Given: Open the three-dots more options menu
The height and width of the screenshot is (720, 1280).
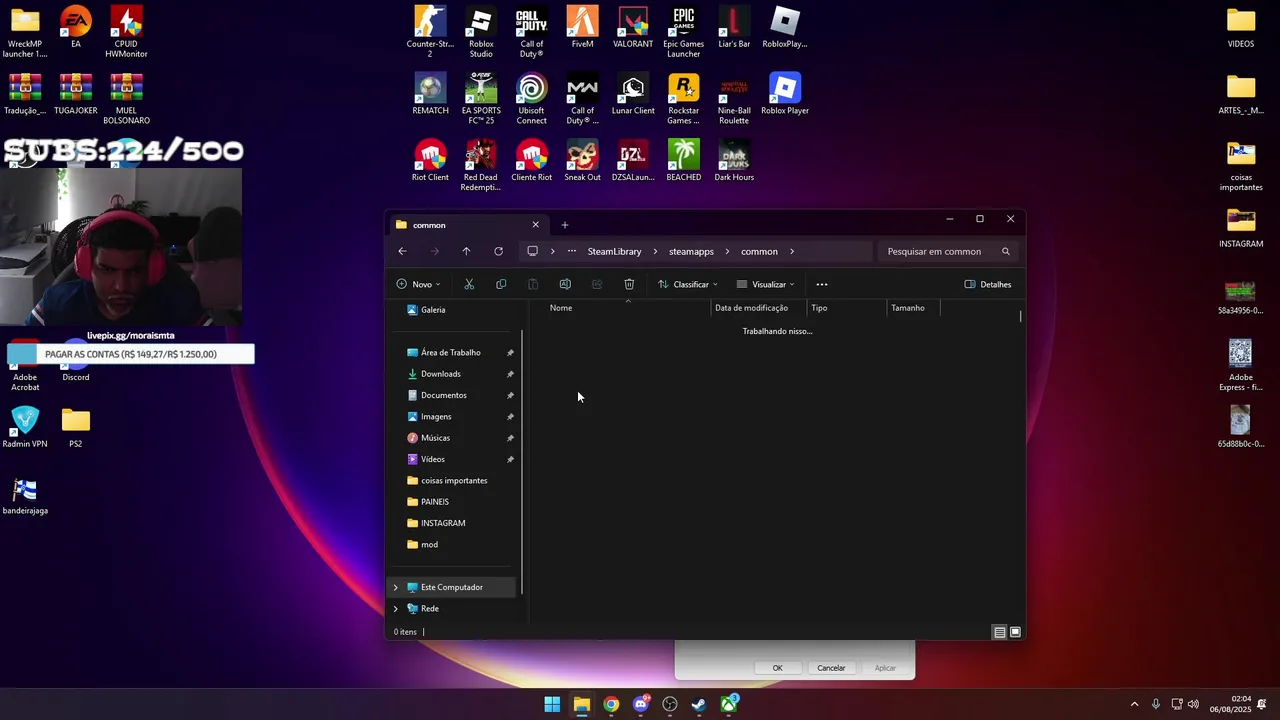Looking at the screenshot, I should click(822, 284).
